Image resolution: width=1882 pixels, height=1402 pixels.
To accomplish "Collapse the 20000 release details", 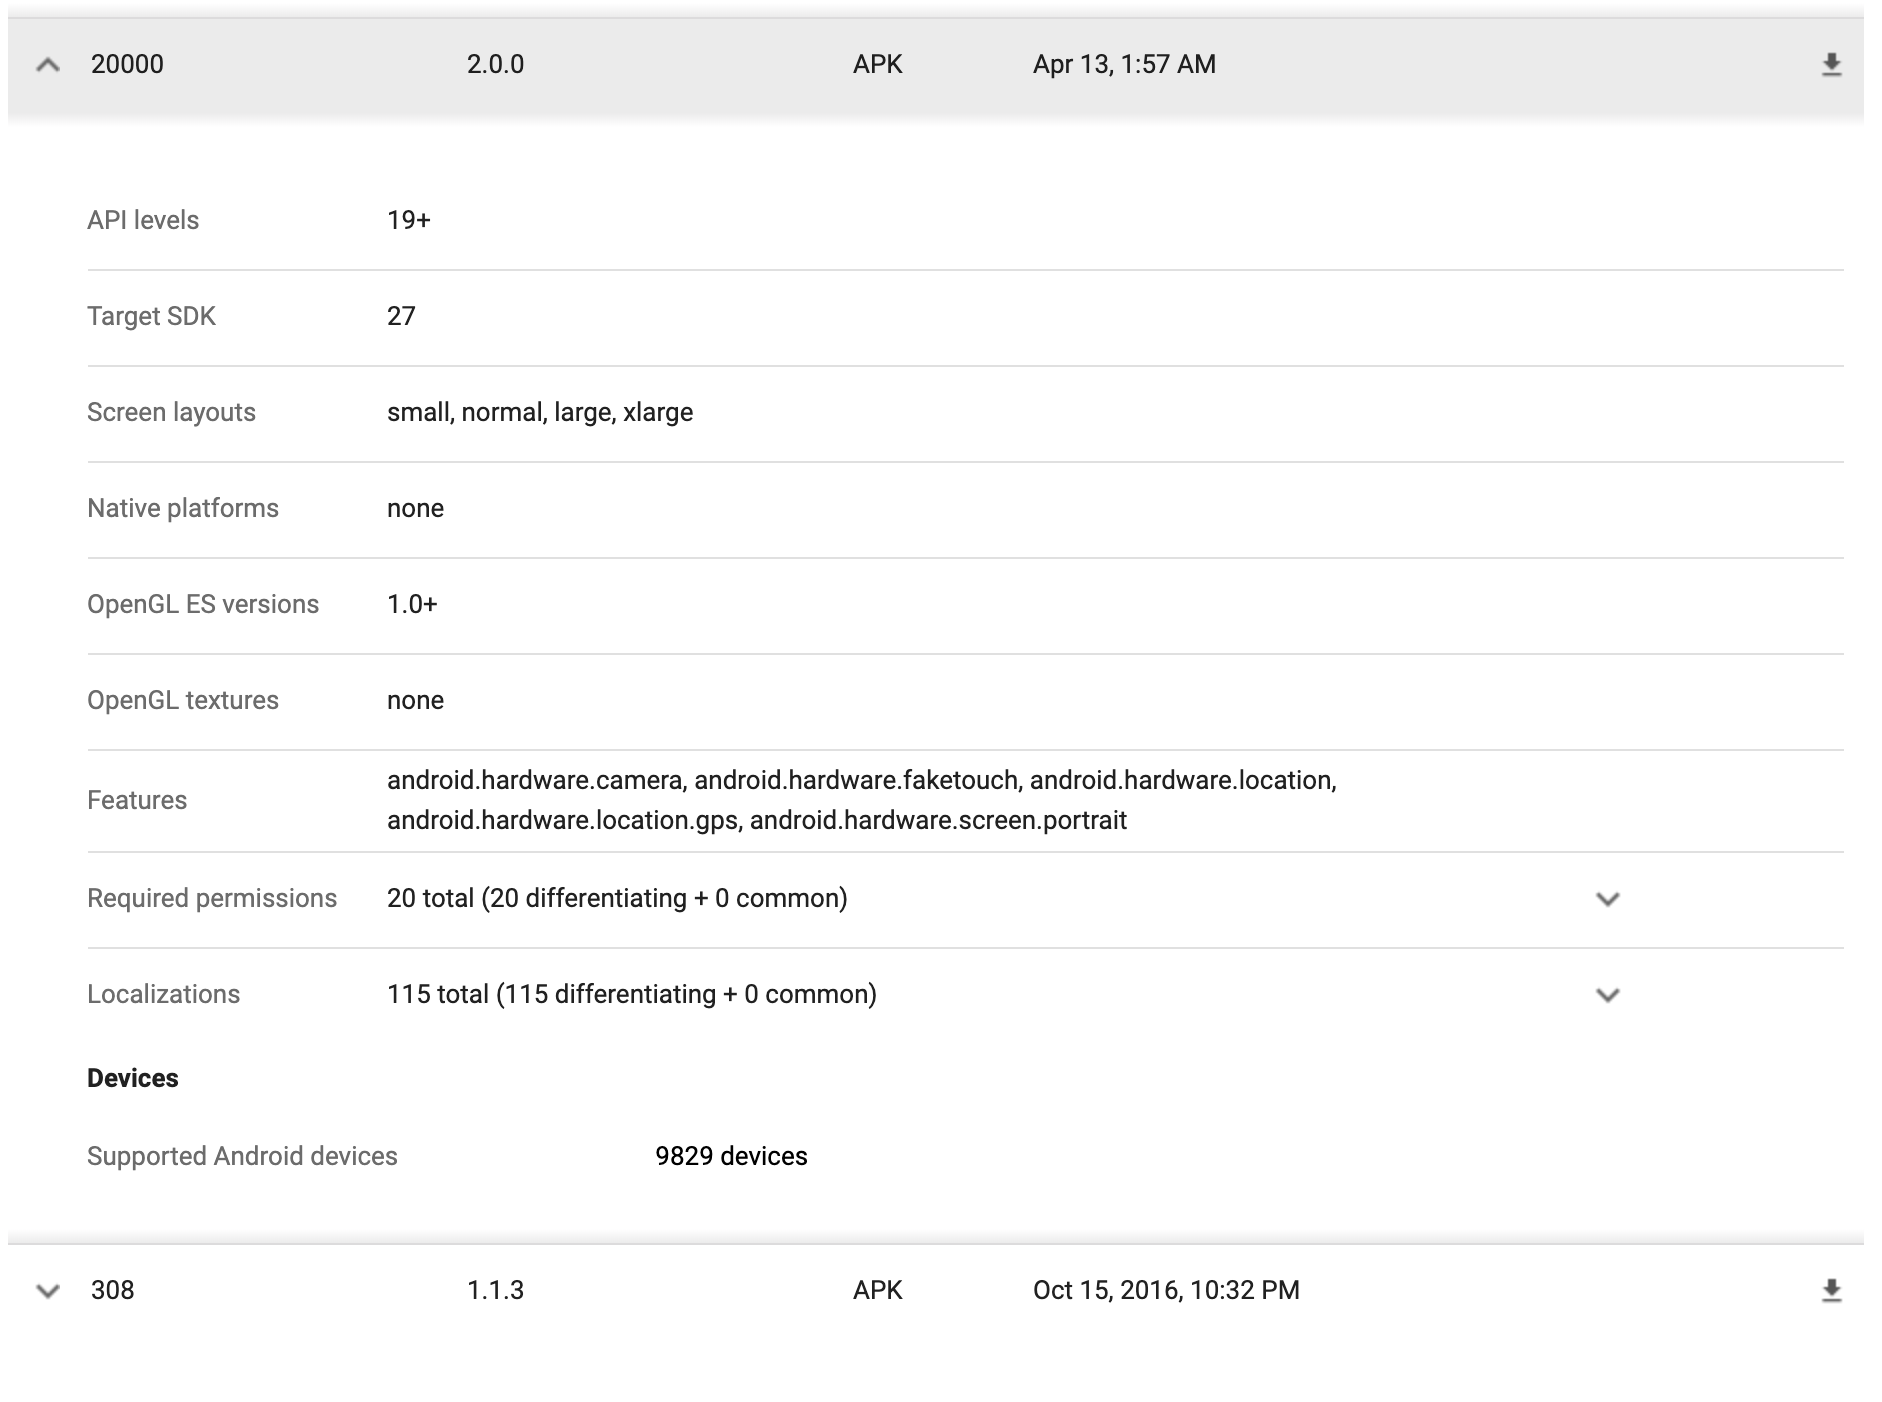I will 47,65.
